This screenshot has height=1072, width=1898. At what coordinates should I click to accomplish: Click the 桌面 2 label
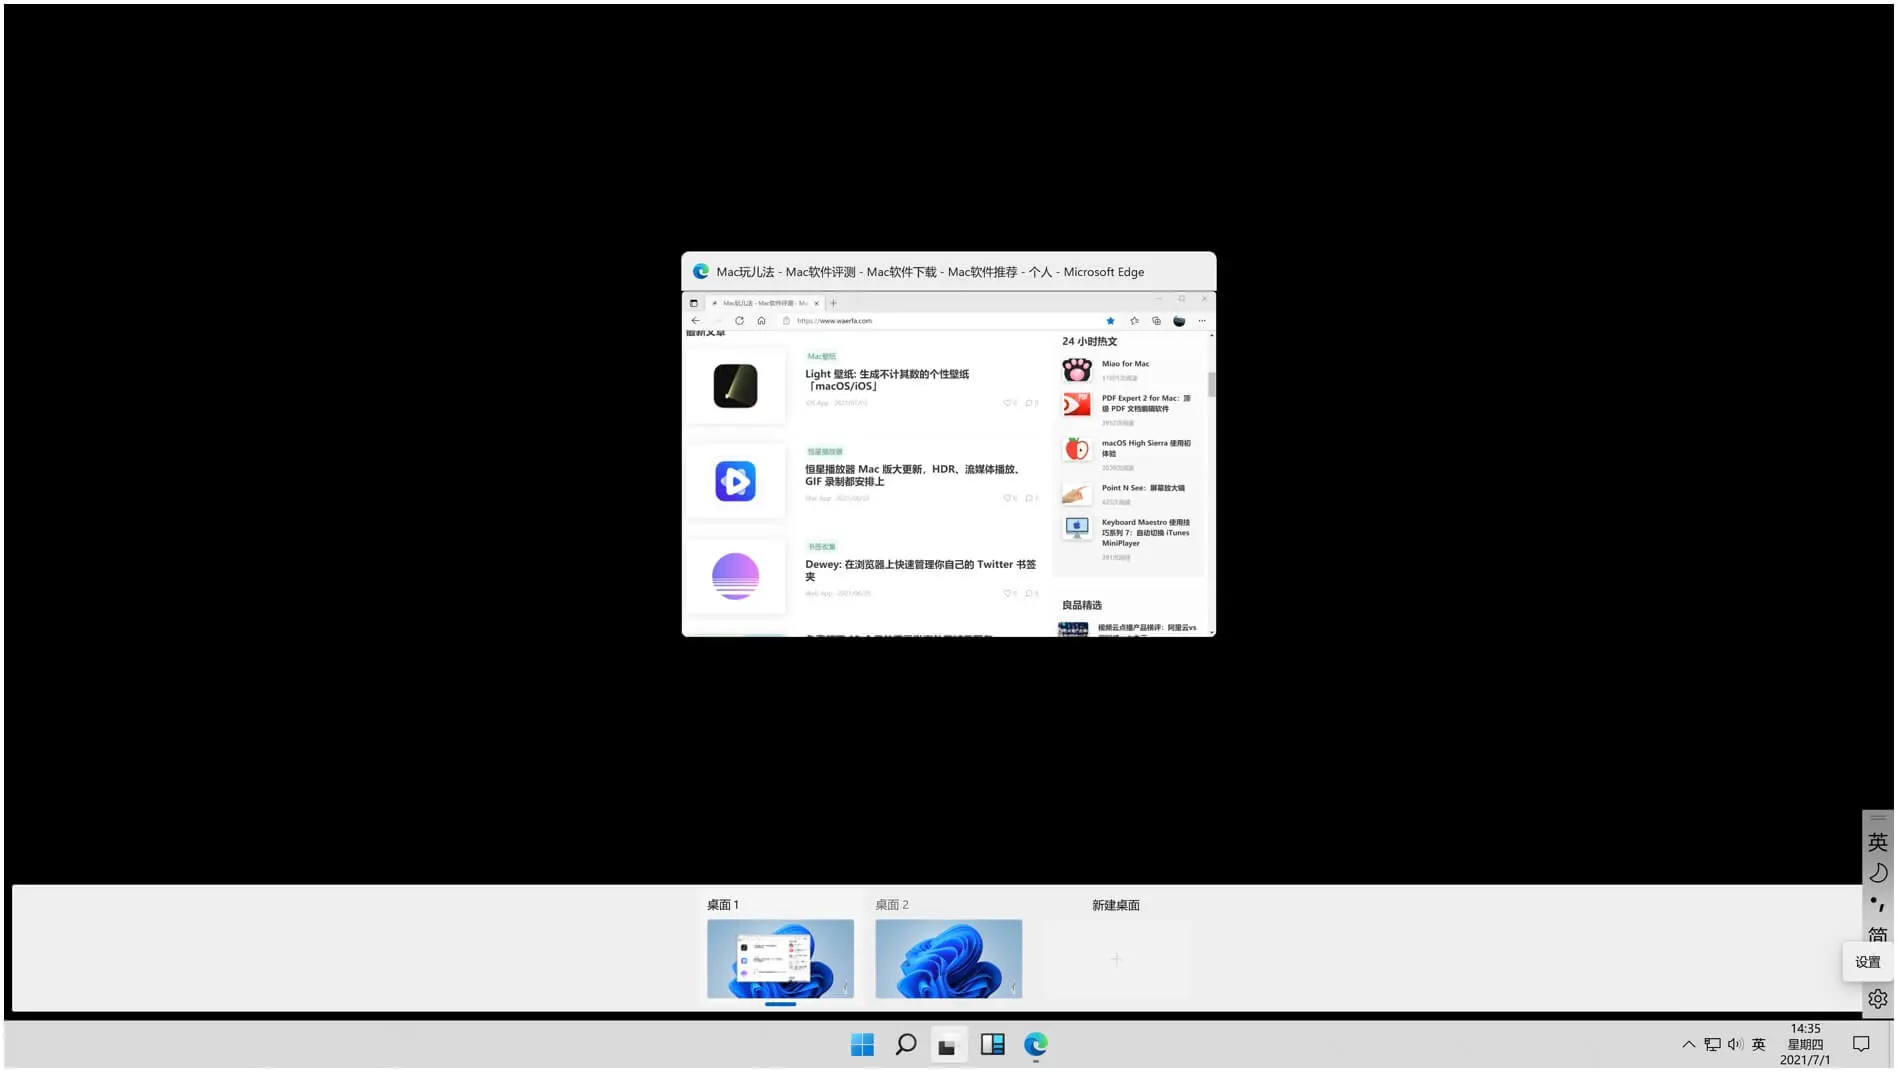tap(891, 905)
